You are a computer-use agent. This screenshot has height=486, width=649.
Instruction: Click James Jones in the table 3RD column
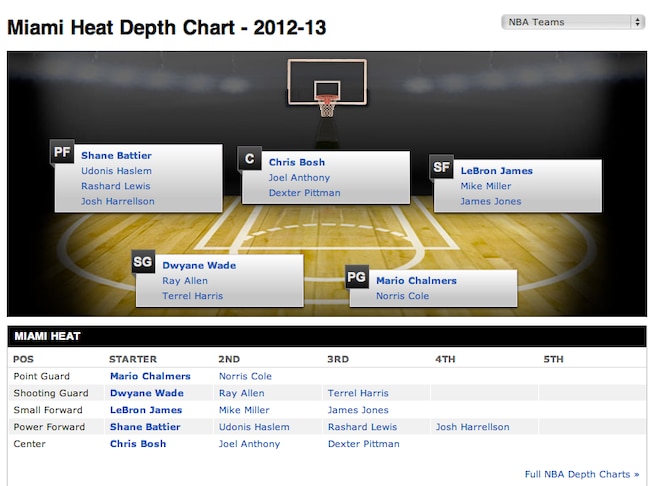[x=358, y=410]
